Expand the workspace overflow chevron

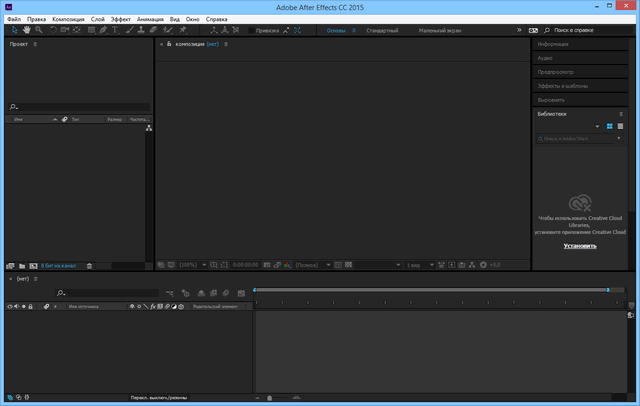click(x=519, y=31)
